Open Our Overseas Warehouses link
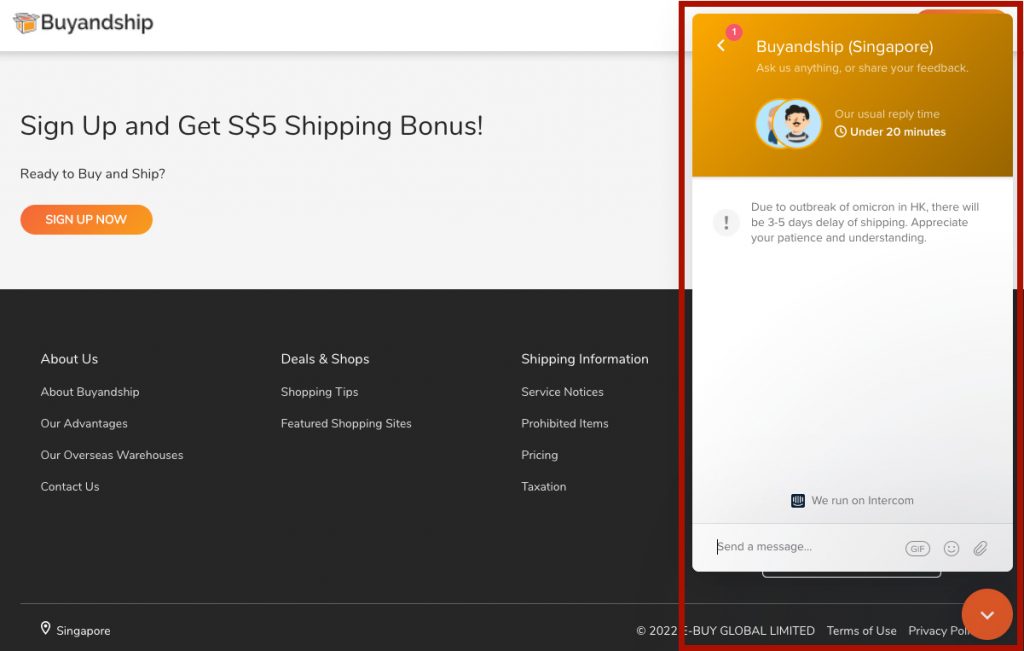This screenshot has width=1024, height=651. (x=112, y=455)
